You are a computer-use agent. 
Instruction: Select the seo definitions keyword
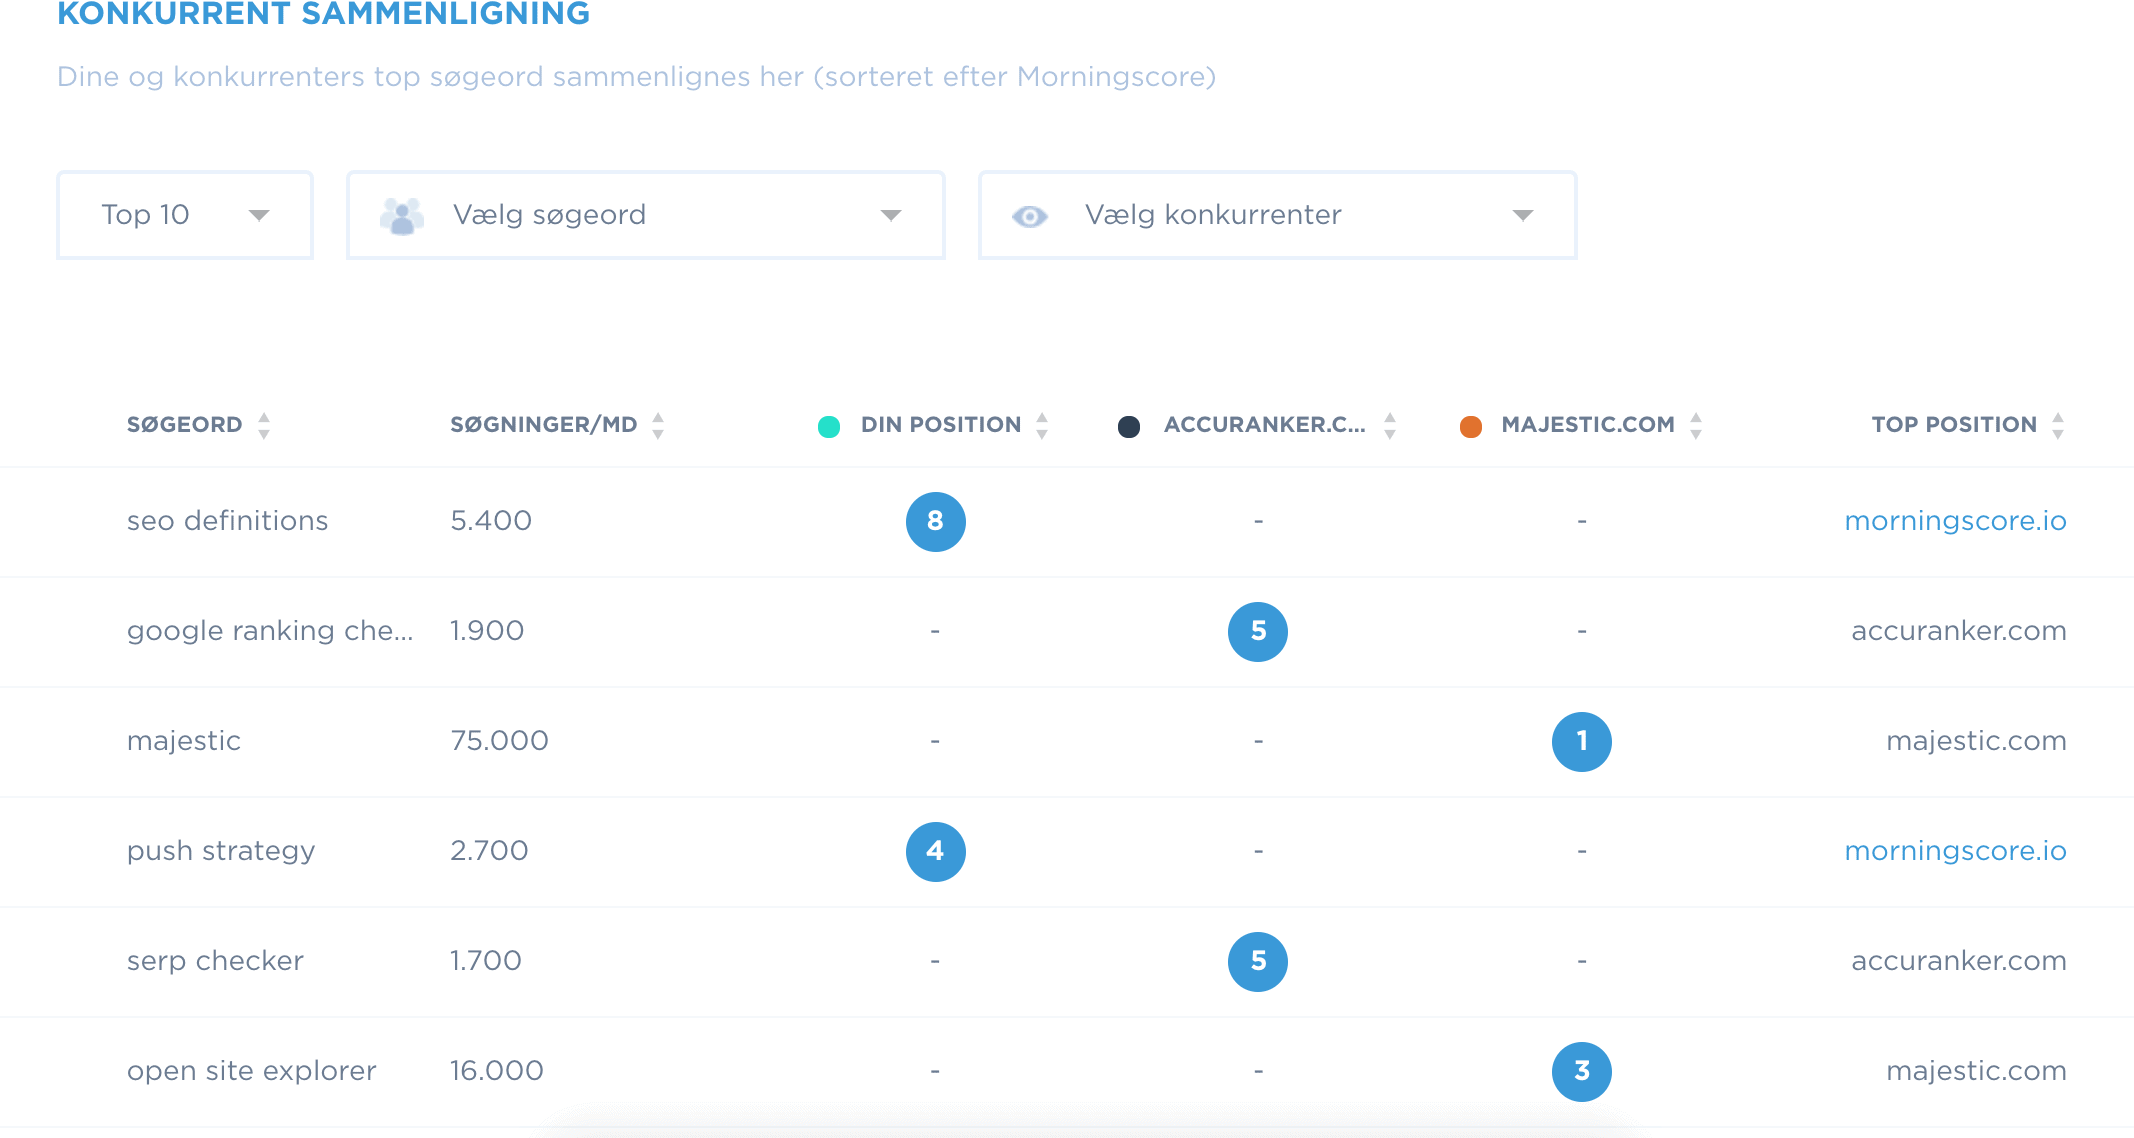tap(227, 521)
